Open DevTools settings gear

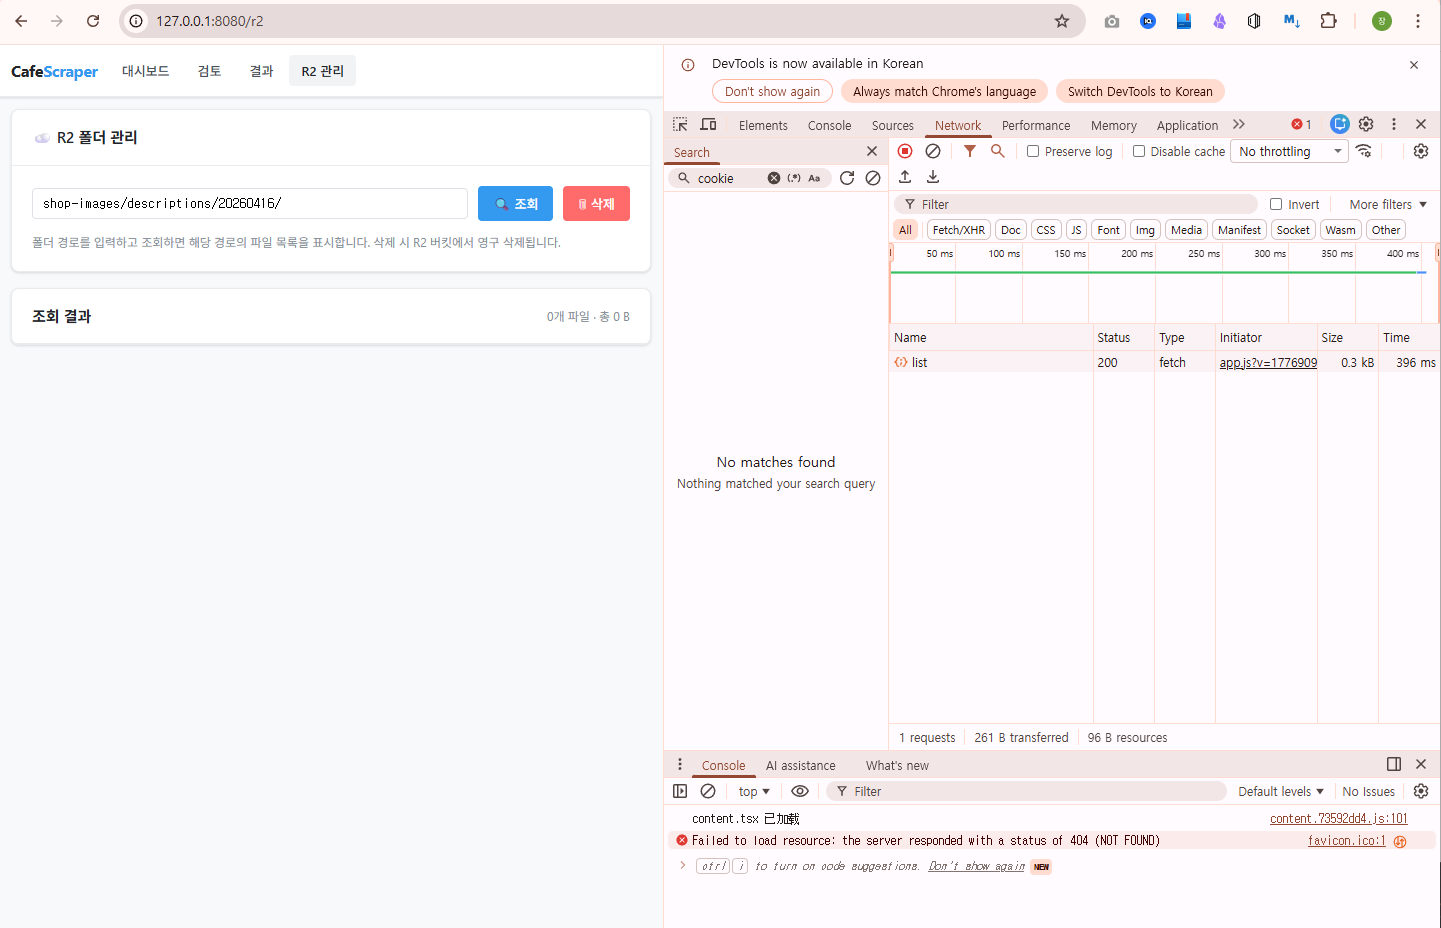point(1366,124)
